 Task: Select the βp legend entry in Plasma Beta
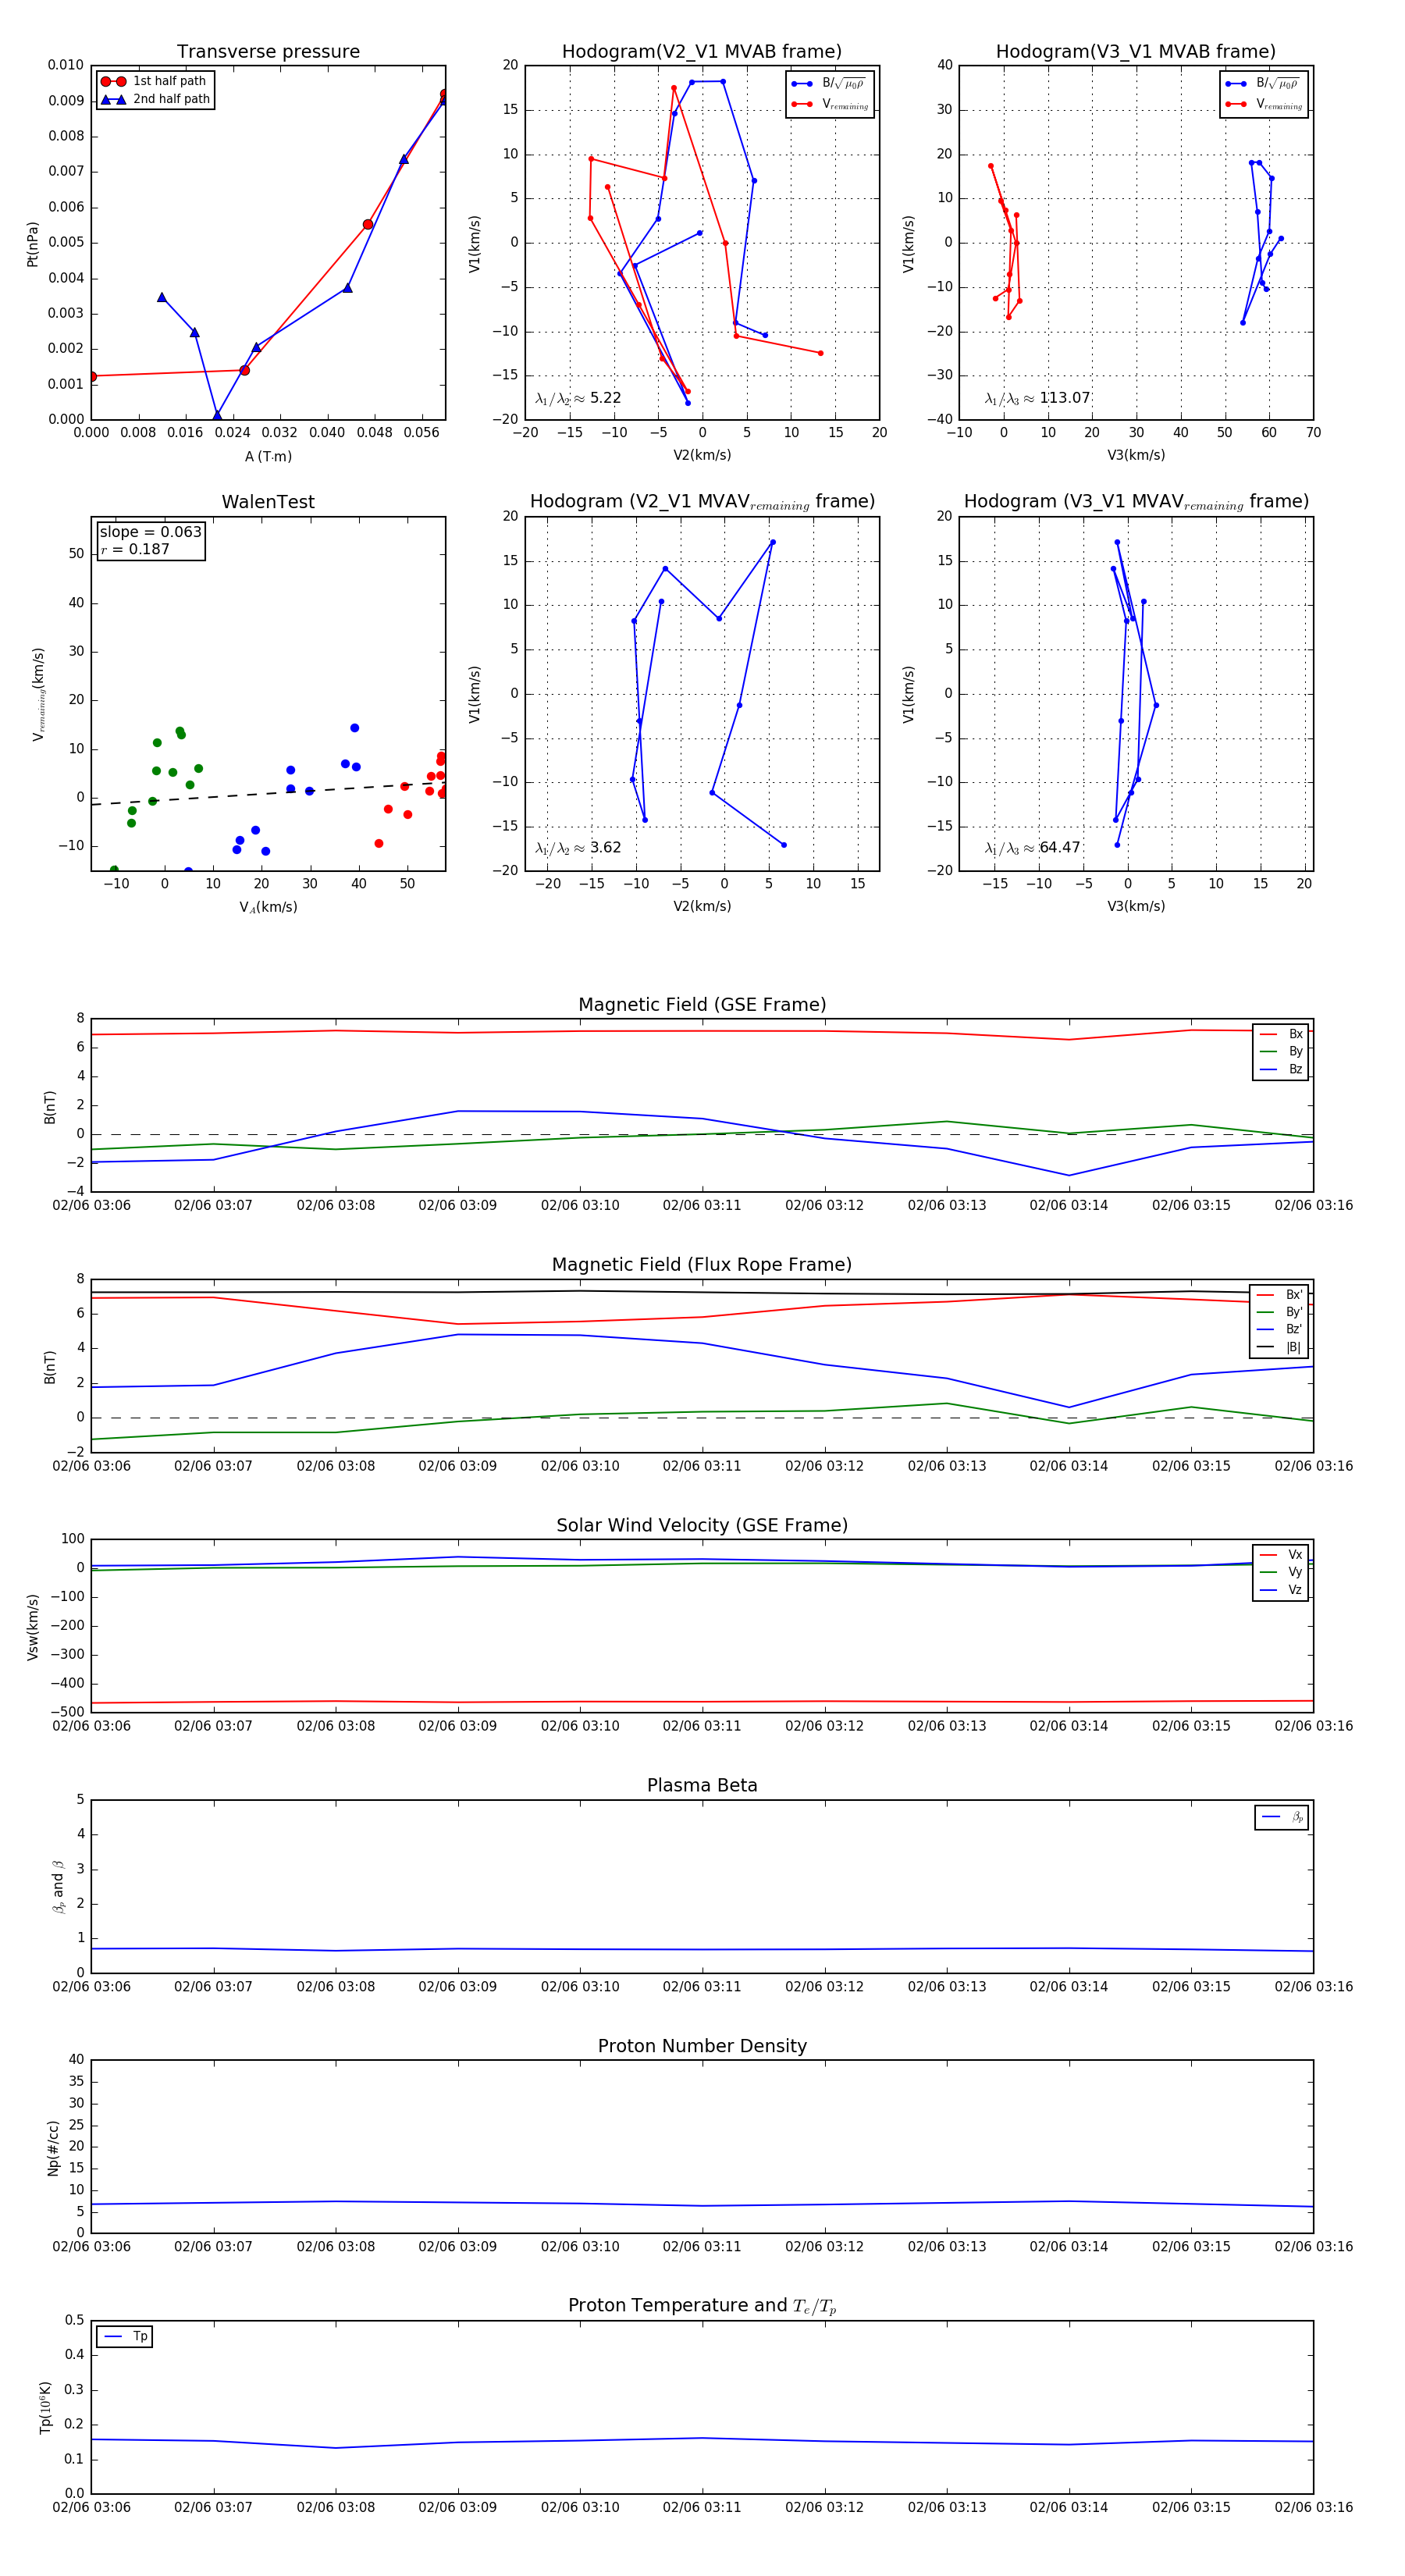pyautogui.click(x=1282, y=1817)
